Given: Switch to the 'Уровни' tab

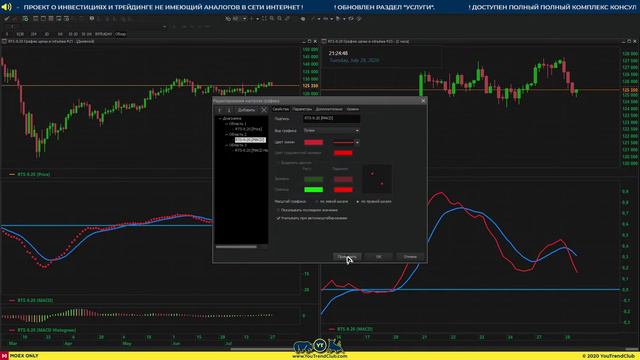Looking at the screenshot, I should [352, 109].
